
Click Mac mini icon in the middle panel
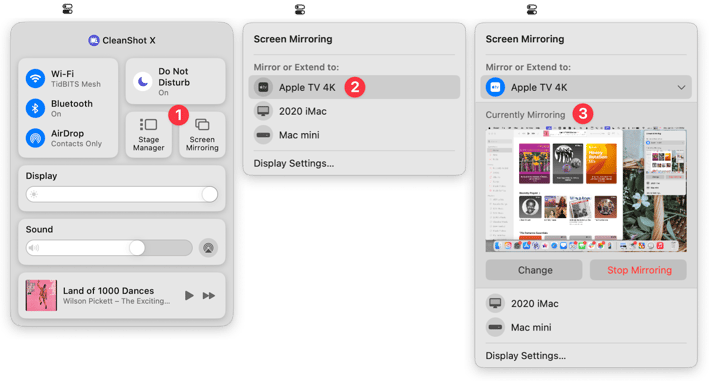click(263, 135)
